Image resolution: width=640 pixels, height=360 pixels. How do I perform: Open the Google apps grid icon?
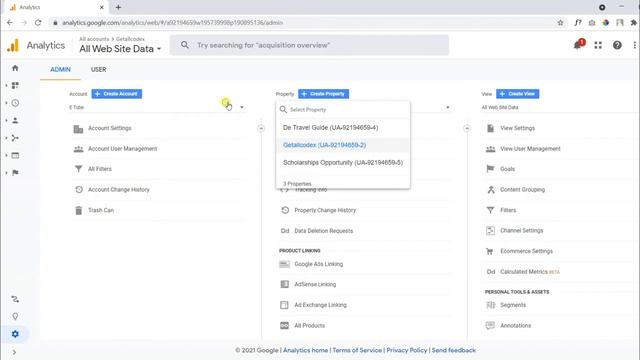pos(598,45)
